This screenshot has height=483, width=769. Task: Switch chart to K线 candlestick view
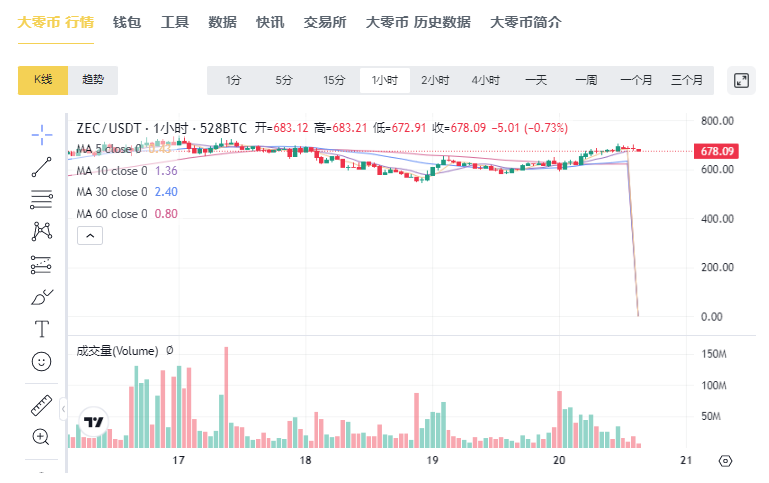(x=42, y=80)
